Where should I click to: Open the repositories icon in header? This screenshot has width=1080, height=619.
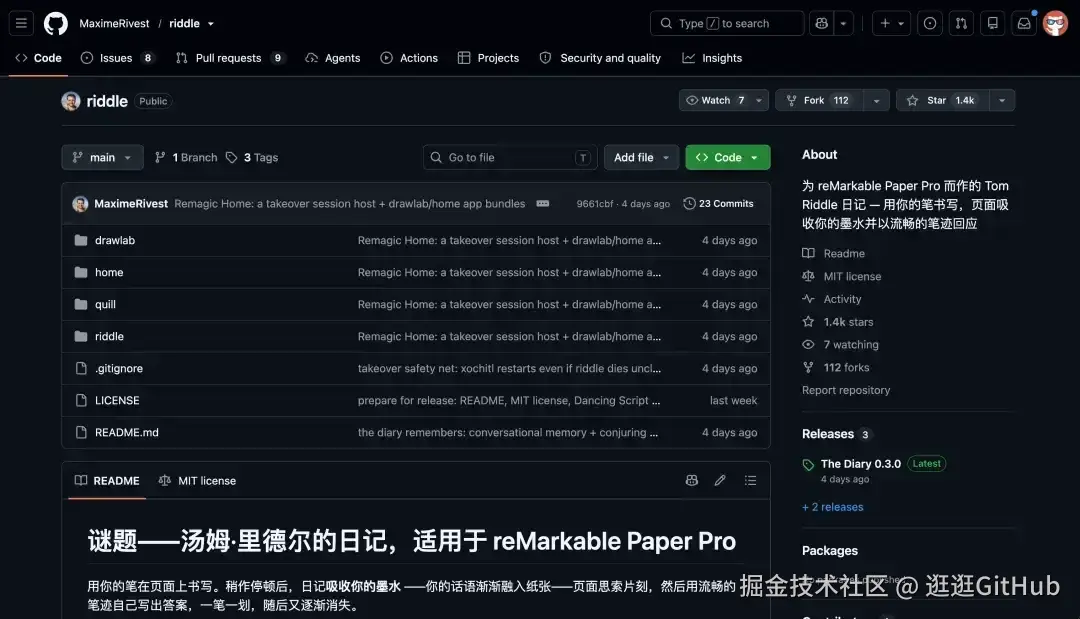pyautogui.click(x=993, y=23)
